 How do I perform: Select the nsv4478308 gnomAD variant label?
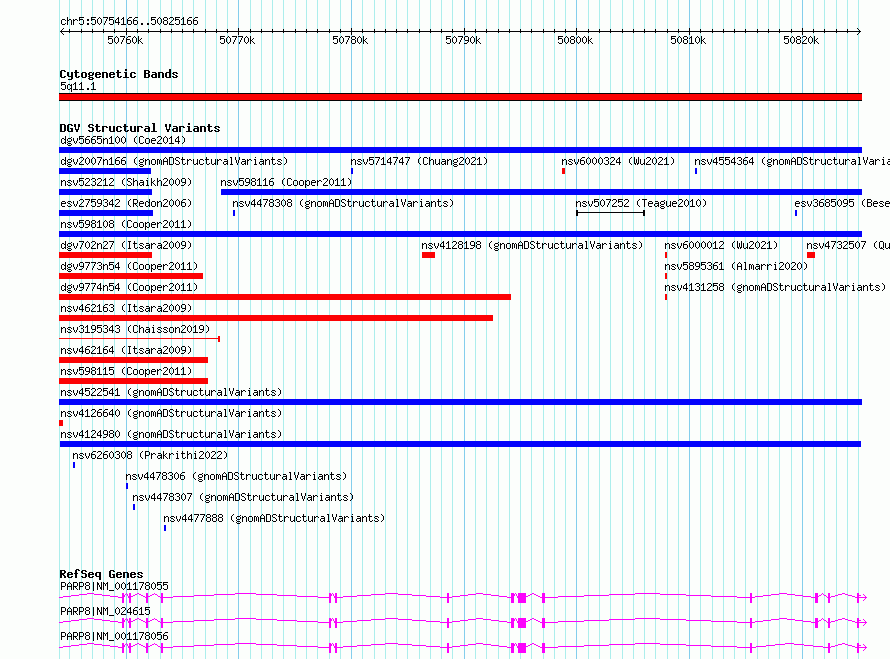coord(343,203)
